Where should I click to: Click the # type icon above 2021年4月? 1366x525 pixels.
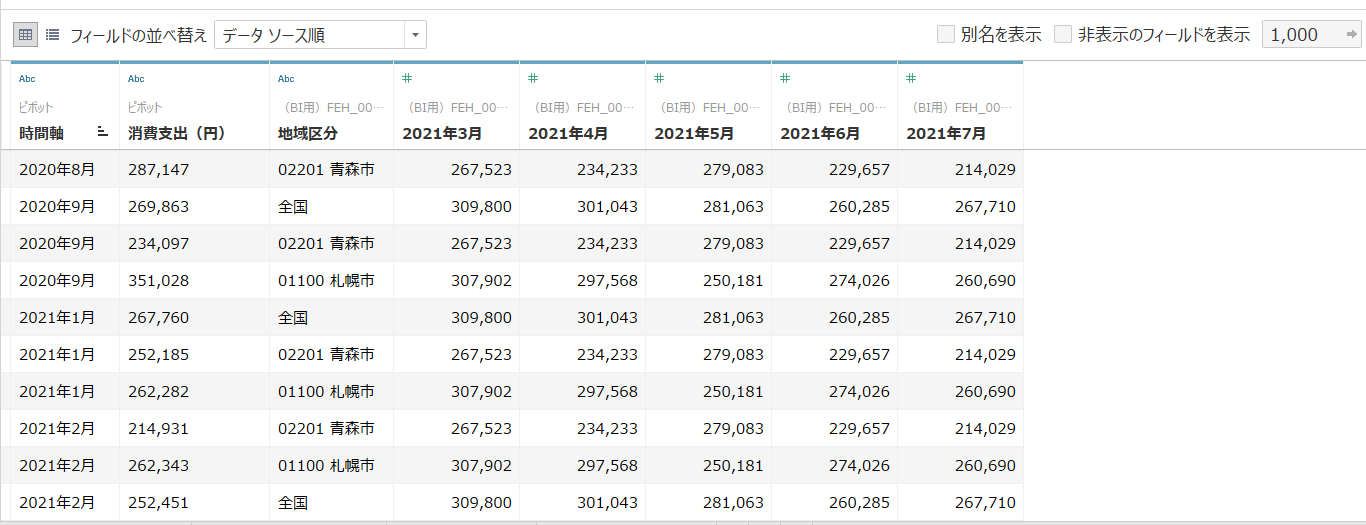533,78
